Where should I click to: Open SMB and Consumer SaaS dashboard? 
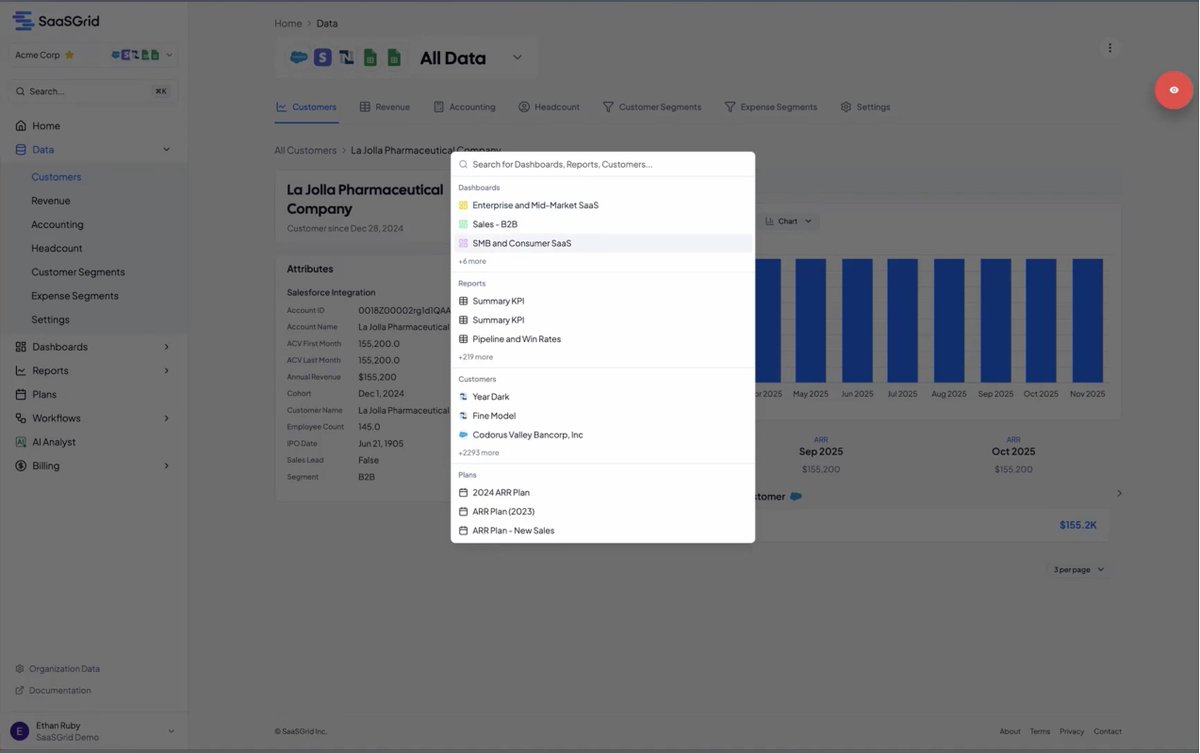coord(603,243)
